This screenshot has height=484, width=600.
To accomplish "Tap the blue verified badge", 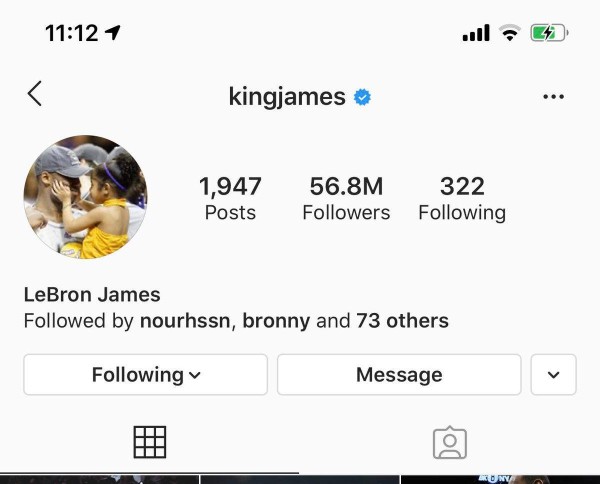I will [x=363, y=97].
